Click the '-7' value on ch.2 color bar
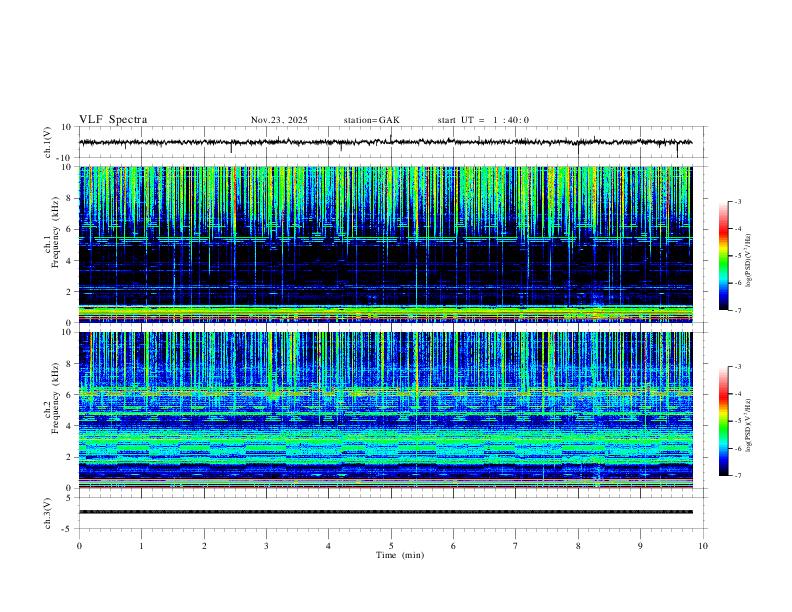The height and width of the screenshot is (612, 792). tap(738, 475)
